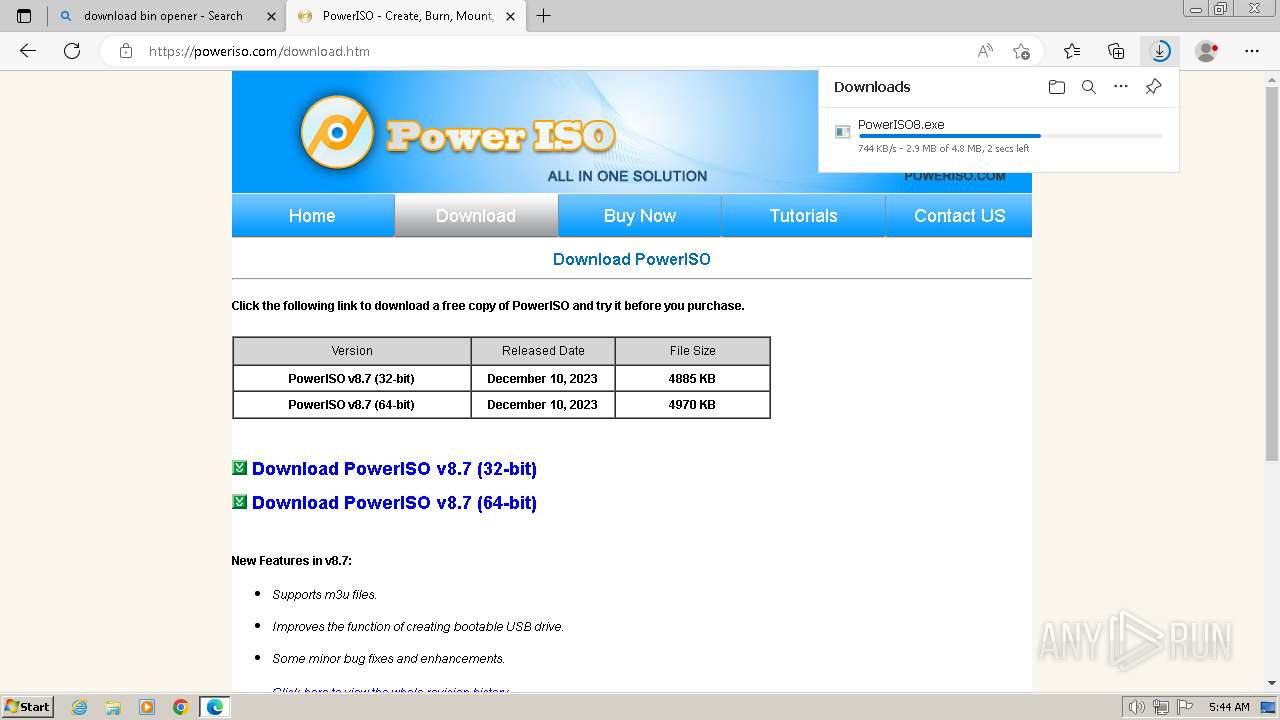The width and height of the screenshot is (1280, 720).
Task: Launch media player from taskbar
Action: point(147,707)
